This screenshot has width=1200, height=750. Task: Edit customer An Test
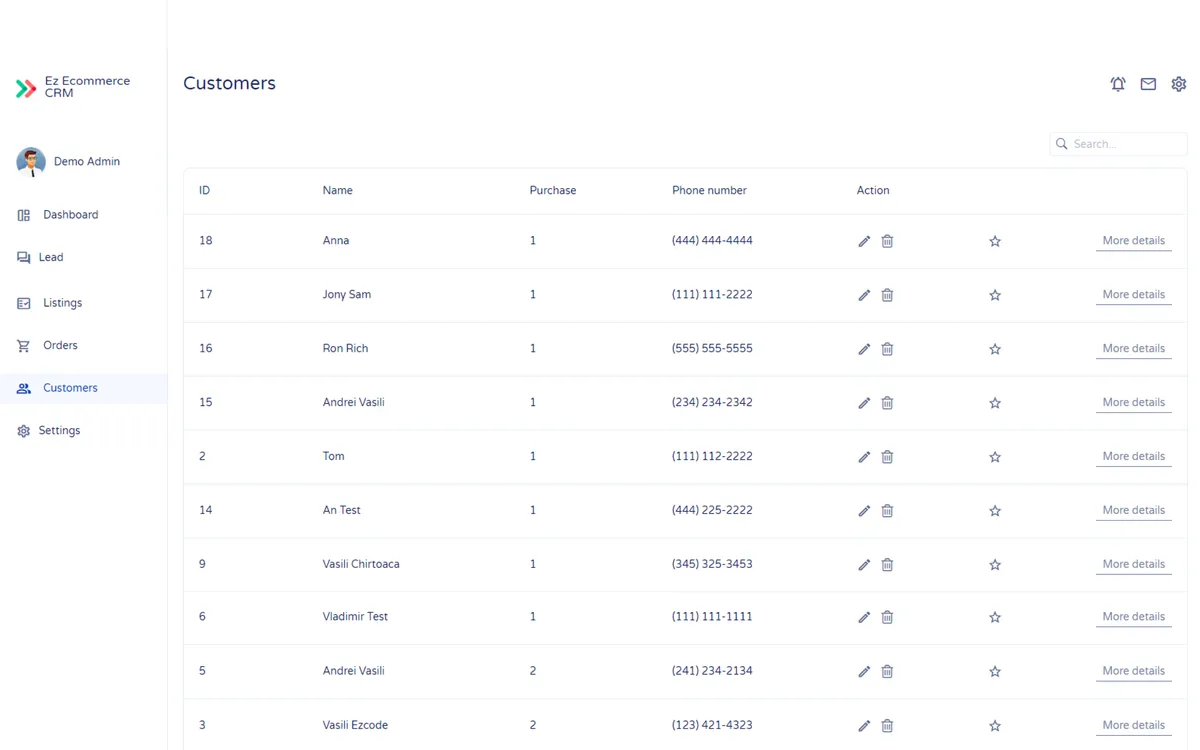[864, 511]
